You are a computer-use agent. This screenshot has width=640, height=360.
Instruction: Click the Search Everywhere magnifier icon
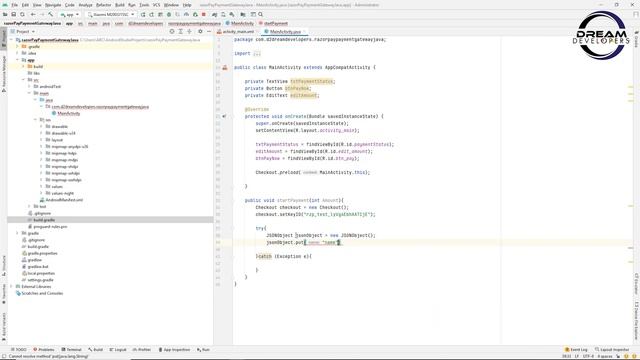[x=260, y=14]
